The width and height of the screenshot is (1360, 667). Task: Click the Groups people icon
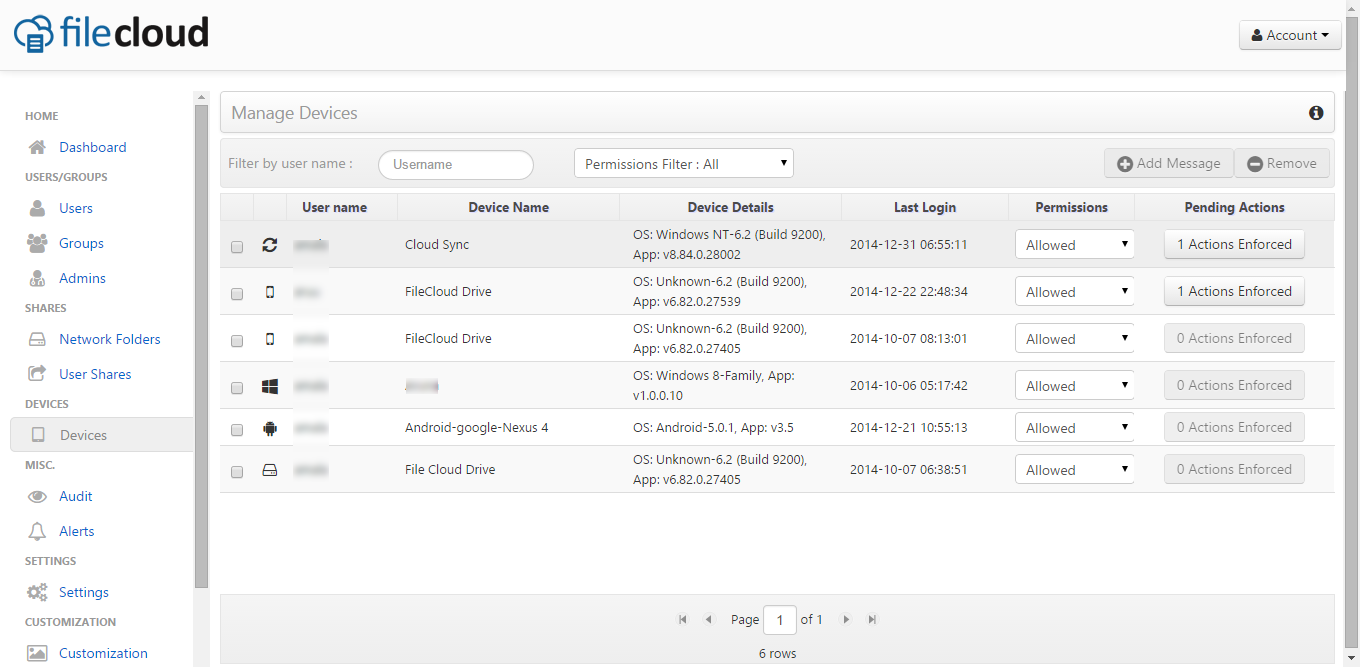(x=37, y=243)
